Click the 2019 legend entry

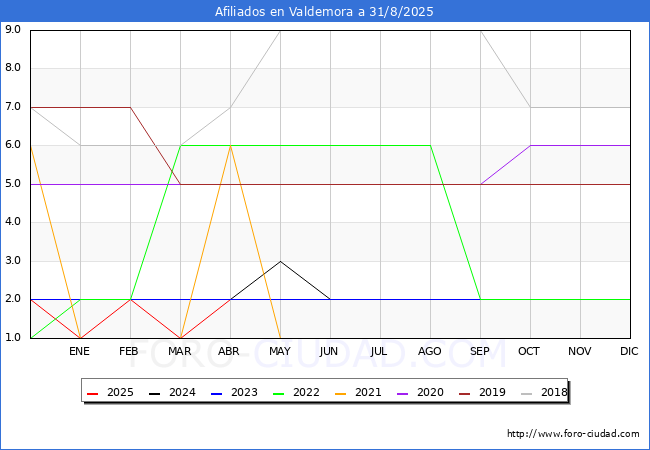tap(482, 392)
